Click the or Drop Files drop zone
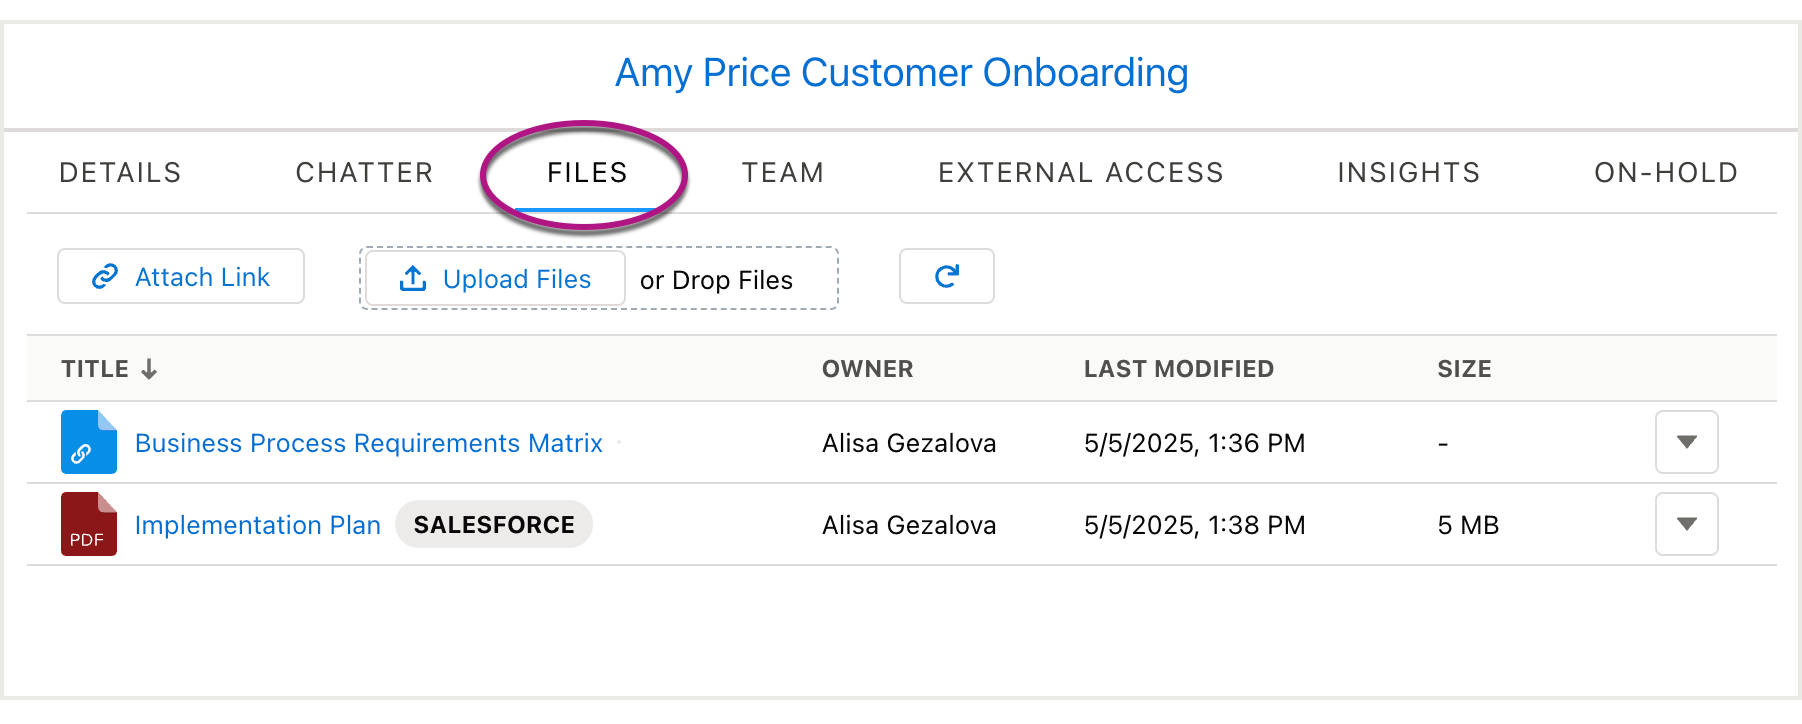1802x724 pixels. point(716,280)
